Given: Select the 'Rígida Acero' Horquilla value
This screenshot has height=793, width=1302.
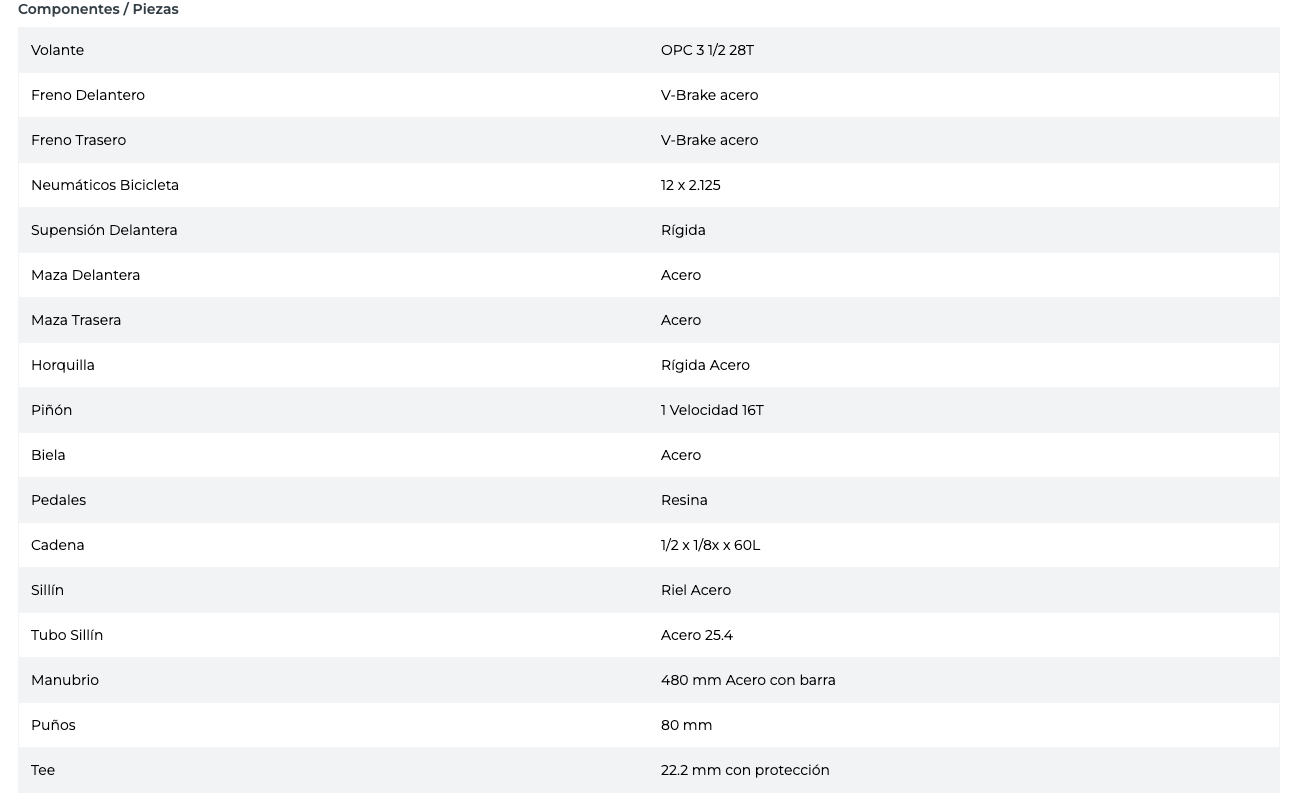Looking at the screenshot, I should [x=705, y=365].
